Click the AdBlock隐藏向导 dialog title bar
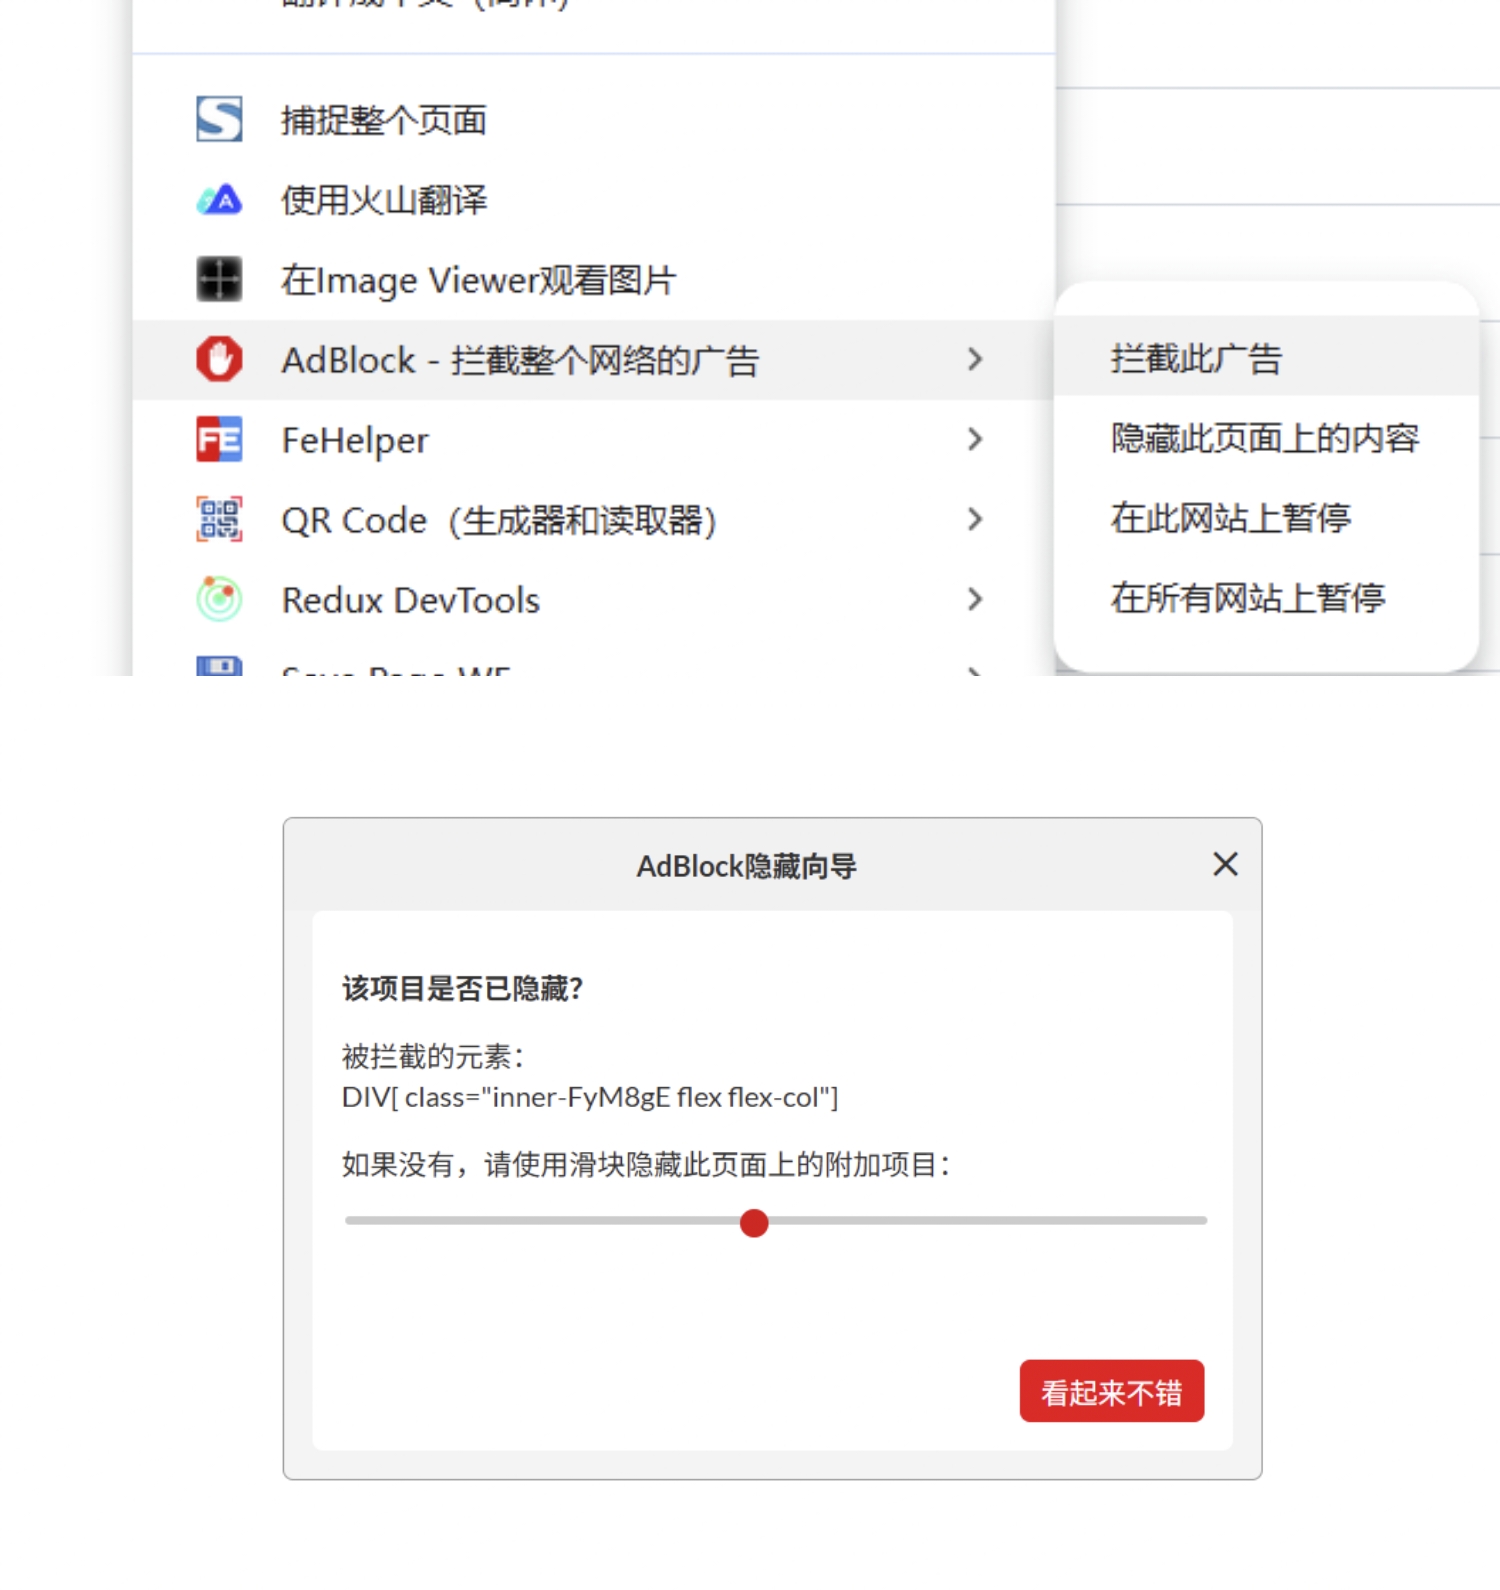The width and height of the screenshot is (1500, 1590). [x=746, y=866]
